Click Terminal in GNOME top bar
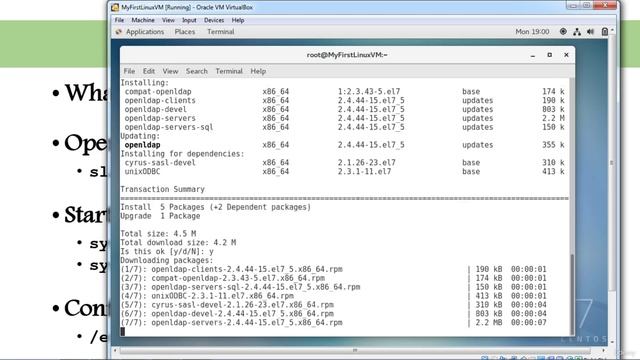 pyautogui.click(x=220, y=31)
